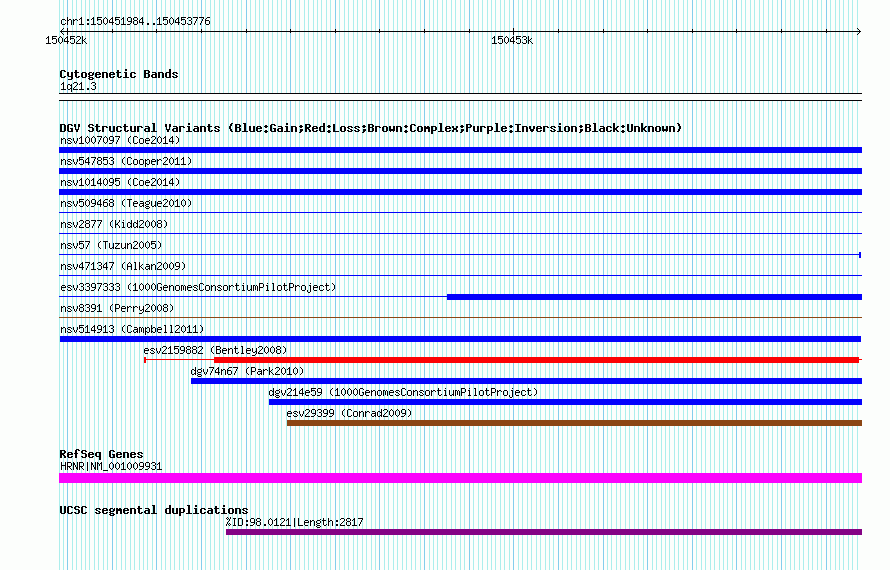Image resolution: width=890 pixels, height=570 pixels.
Task: Open the nsv8391 (Perry2008) label
Action: click(x=117, y=308)
